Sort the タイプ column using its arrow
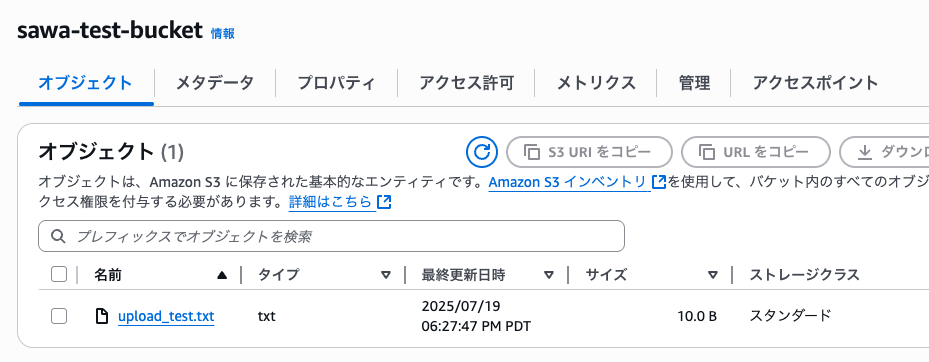 (x=386, y=275)
